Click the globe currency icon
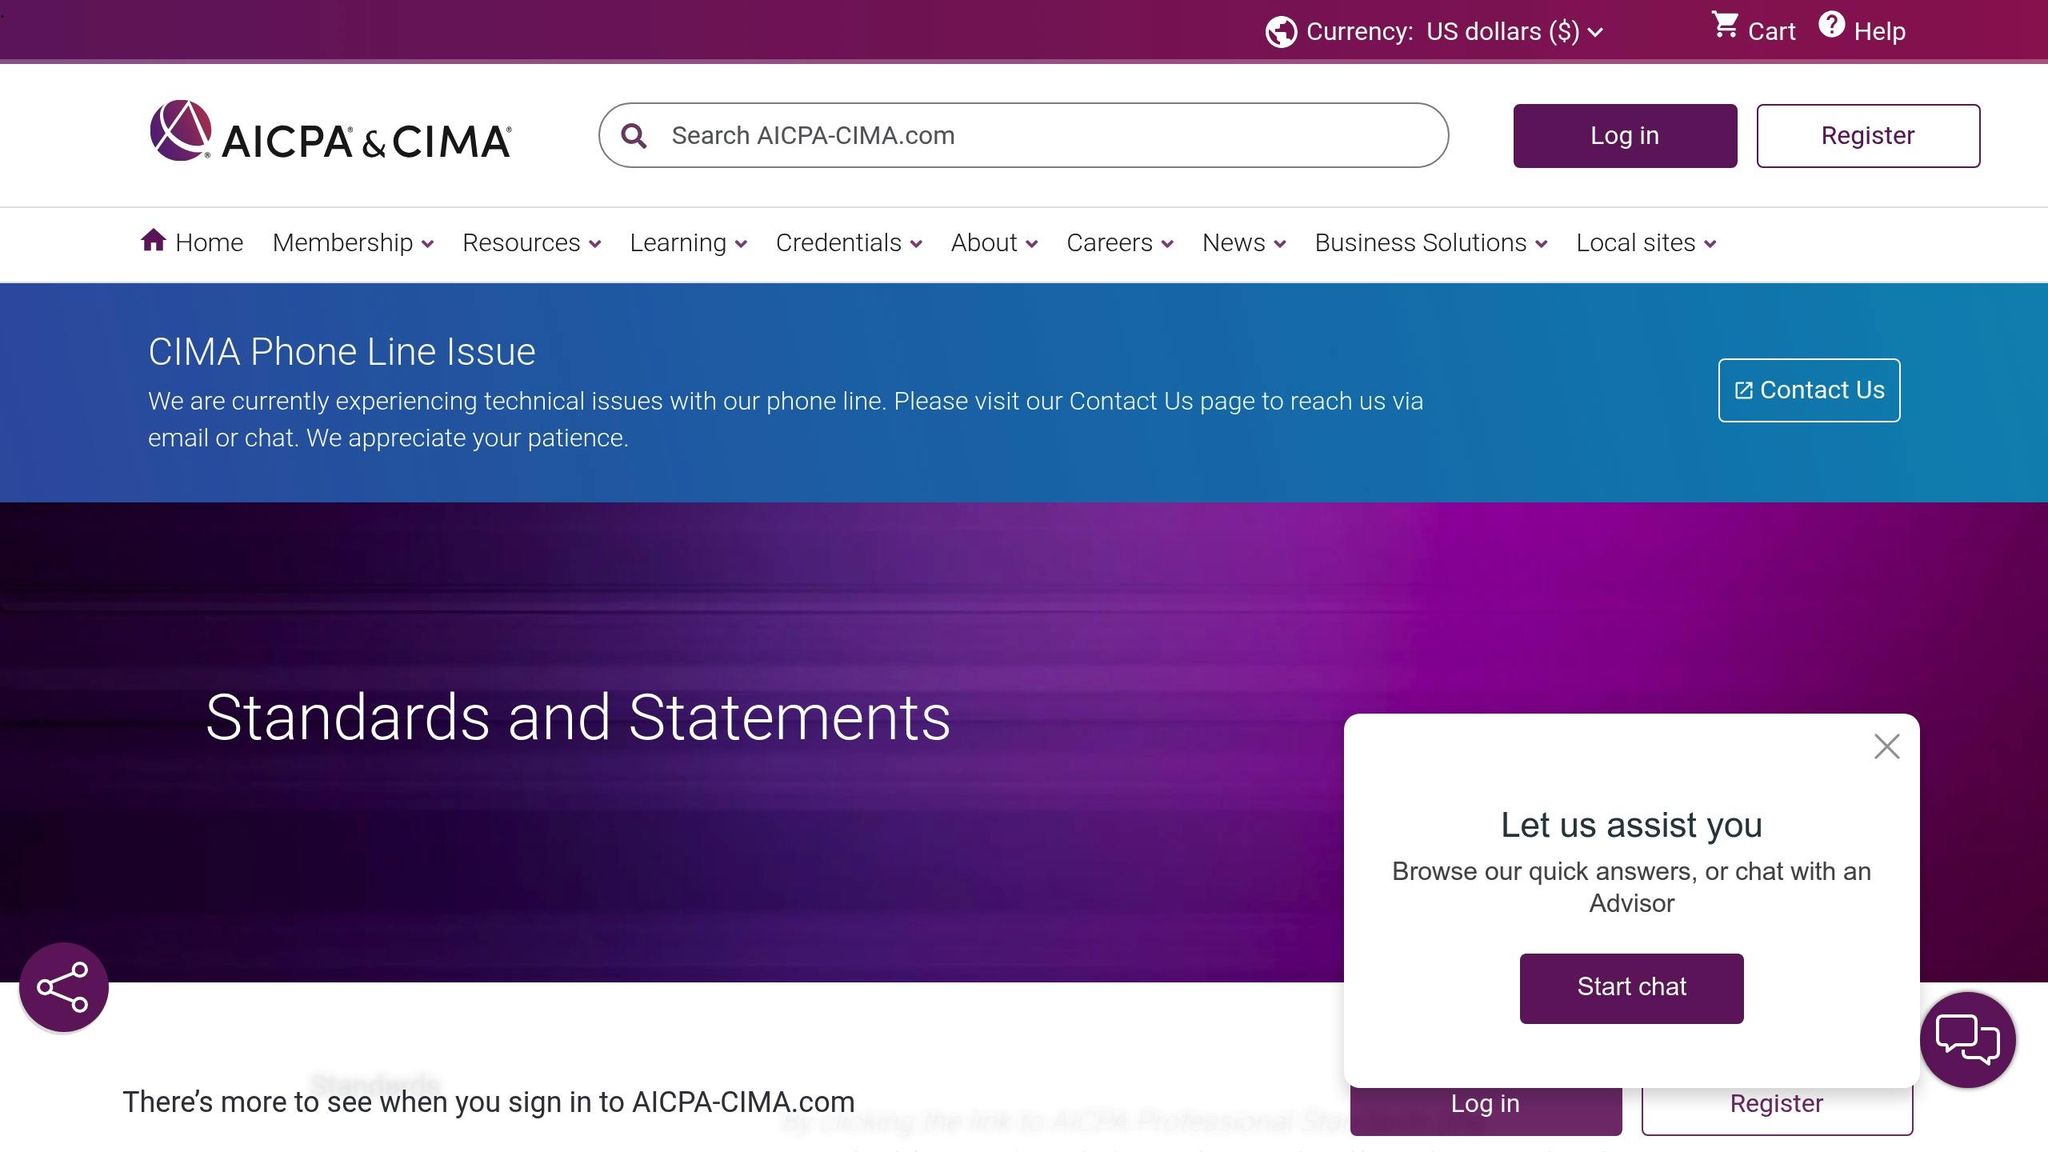 tap(1281, 31)
